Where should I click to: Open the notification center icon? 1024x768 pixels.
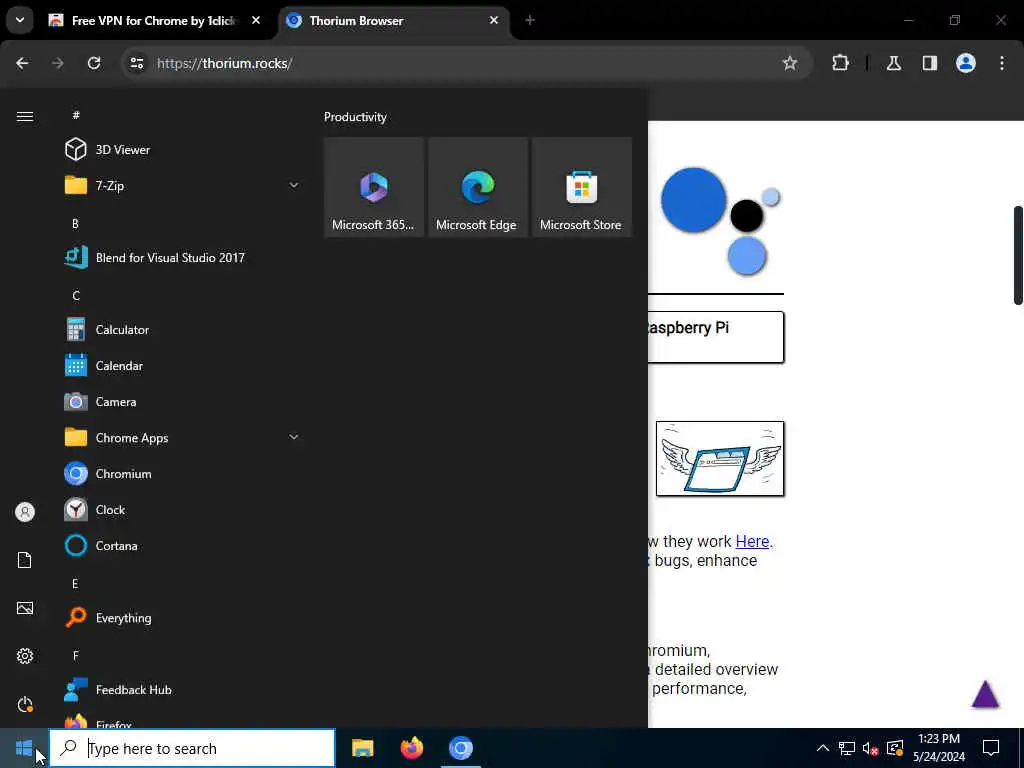[x=991, y=748]
